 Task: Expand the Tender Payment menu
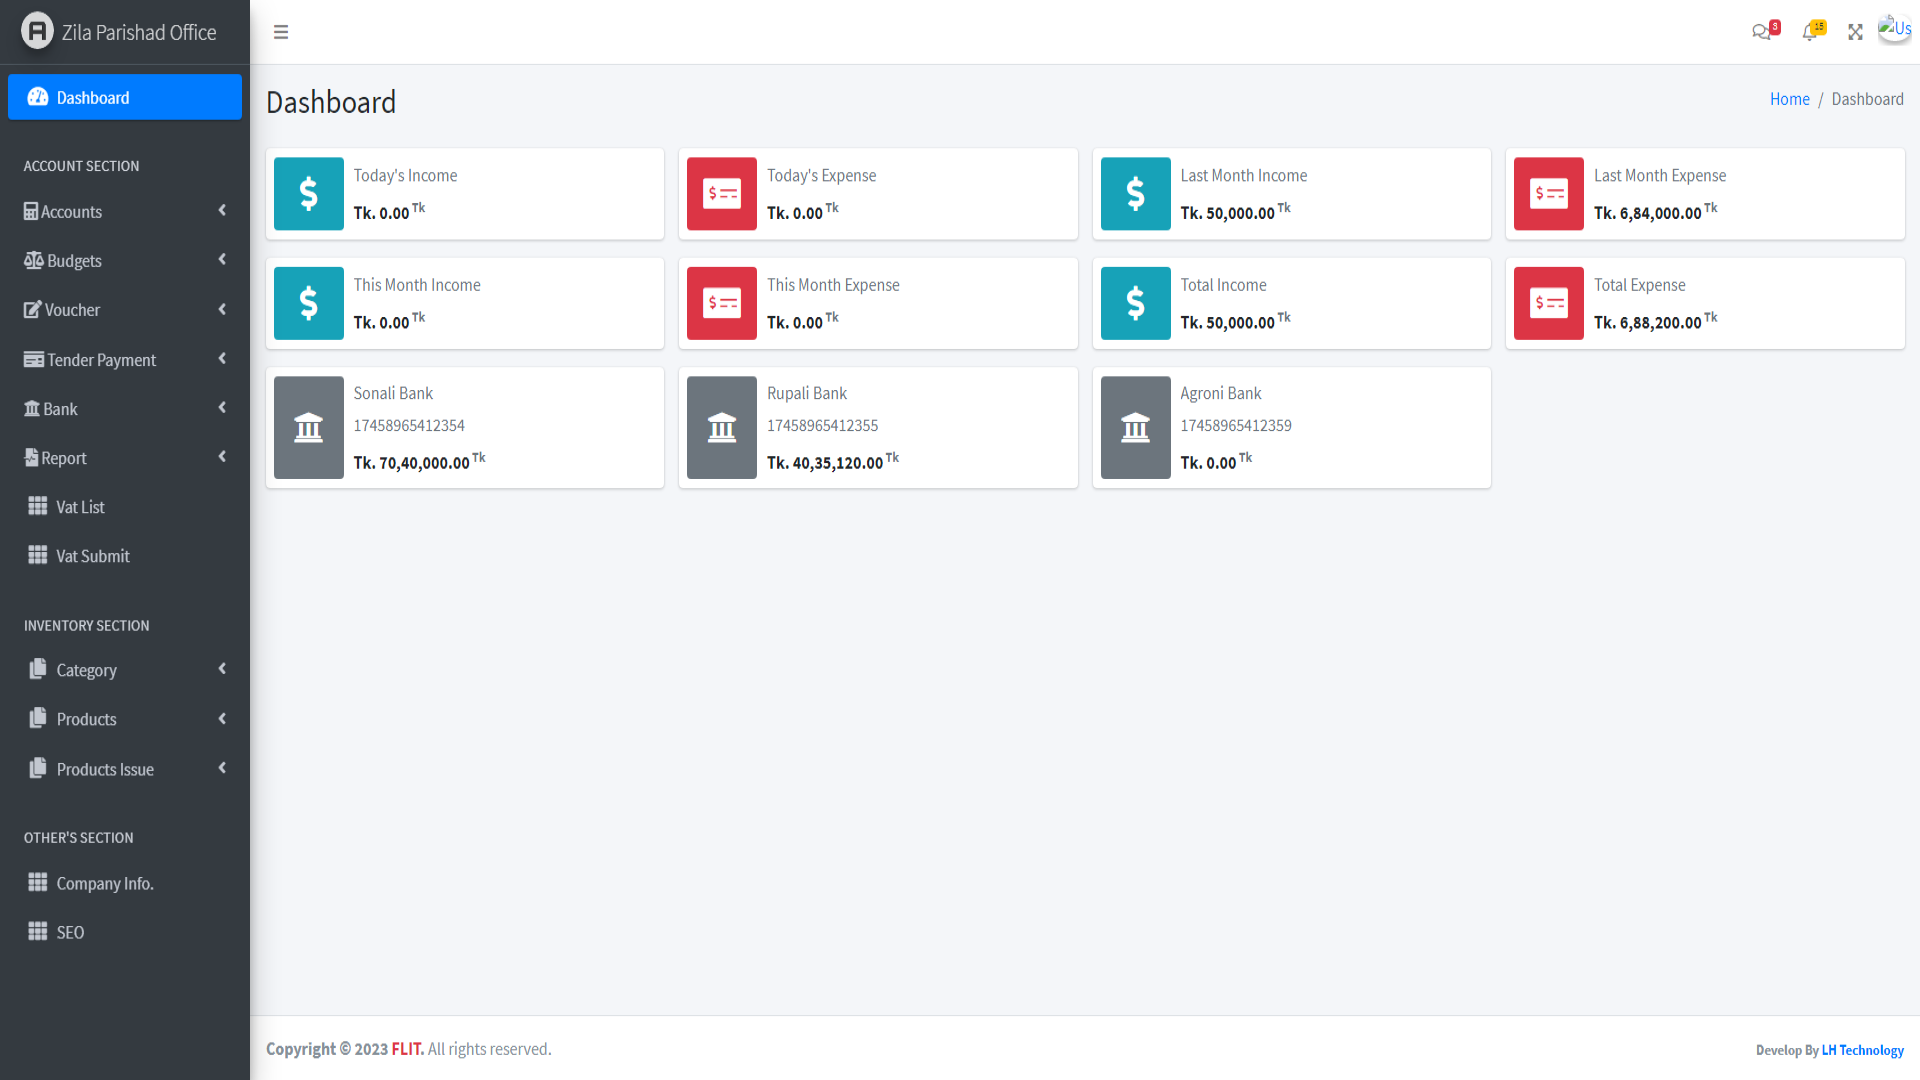point(101,360)
